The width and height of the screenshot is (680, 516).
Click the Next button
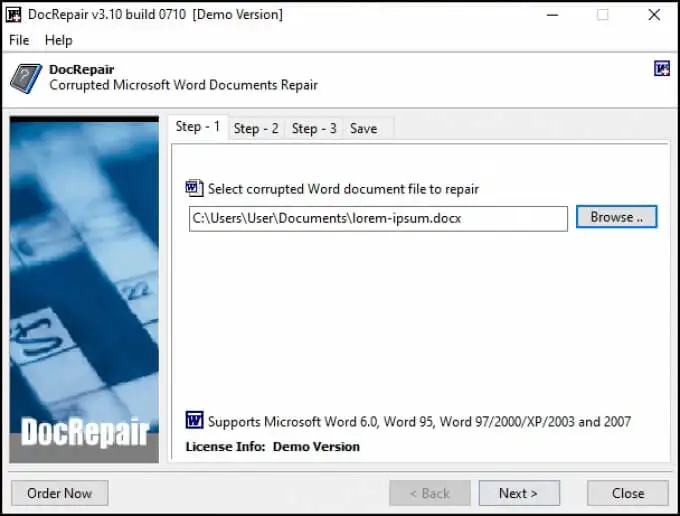click(519, 493)
